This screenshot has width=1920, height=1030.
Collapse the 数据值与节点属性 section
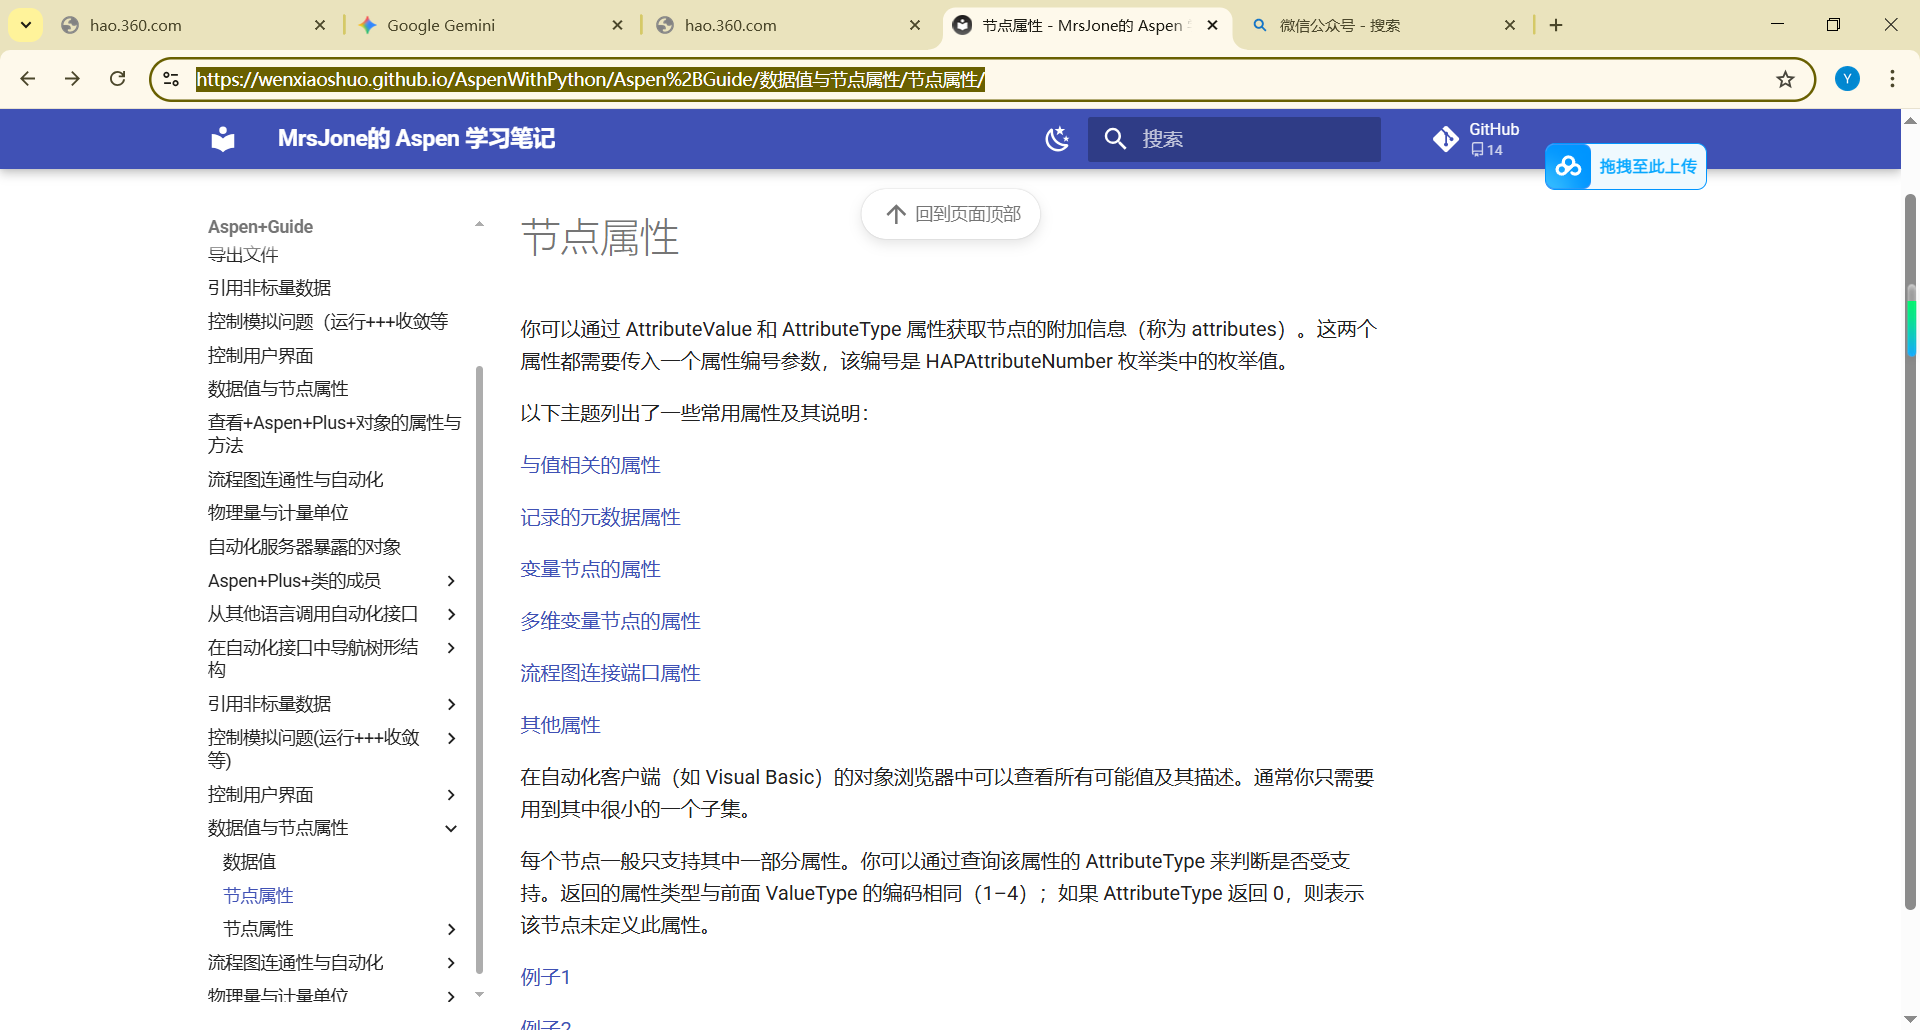451,828
